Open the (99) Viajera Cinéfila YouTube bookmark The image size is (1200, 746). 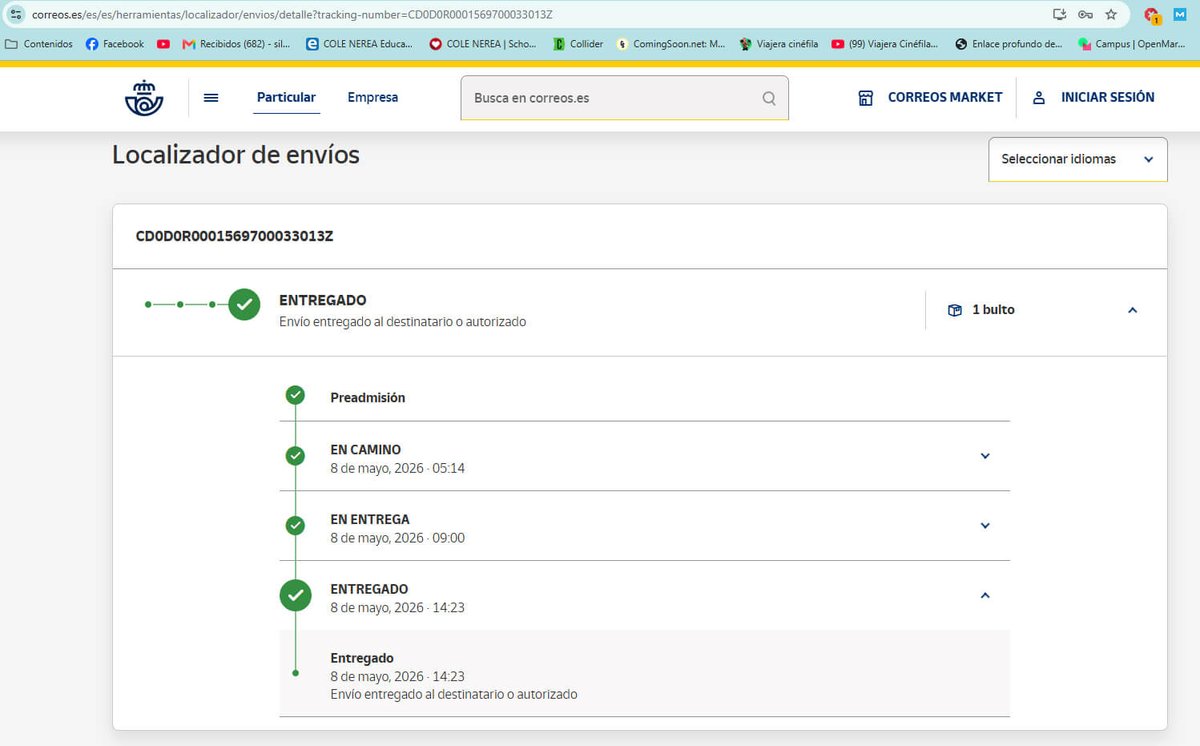884,44
